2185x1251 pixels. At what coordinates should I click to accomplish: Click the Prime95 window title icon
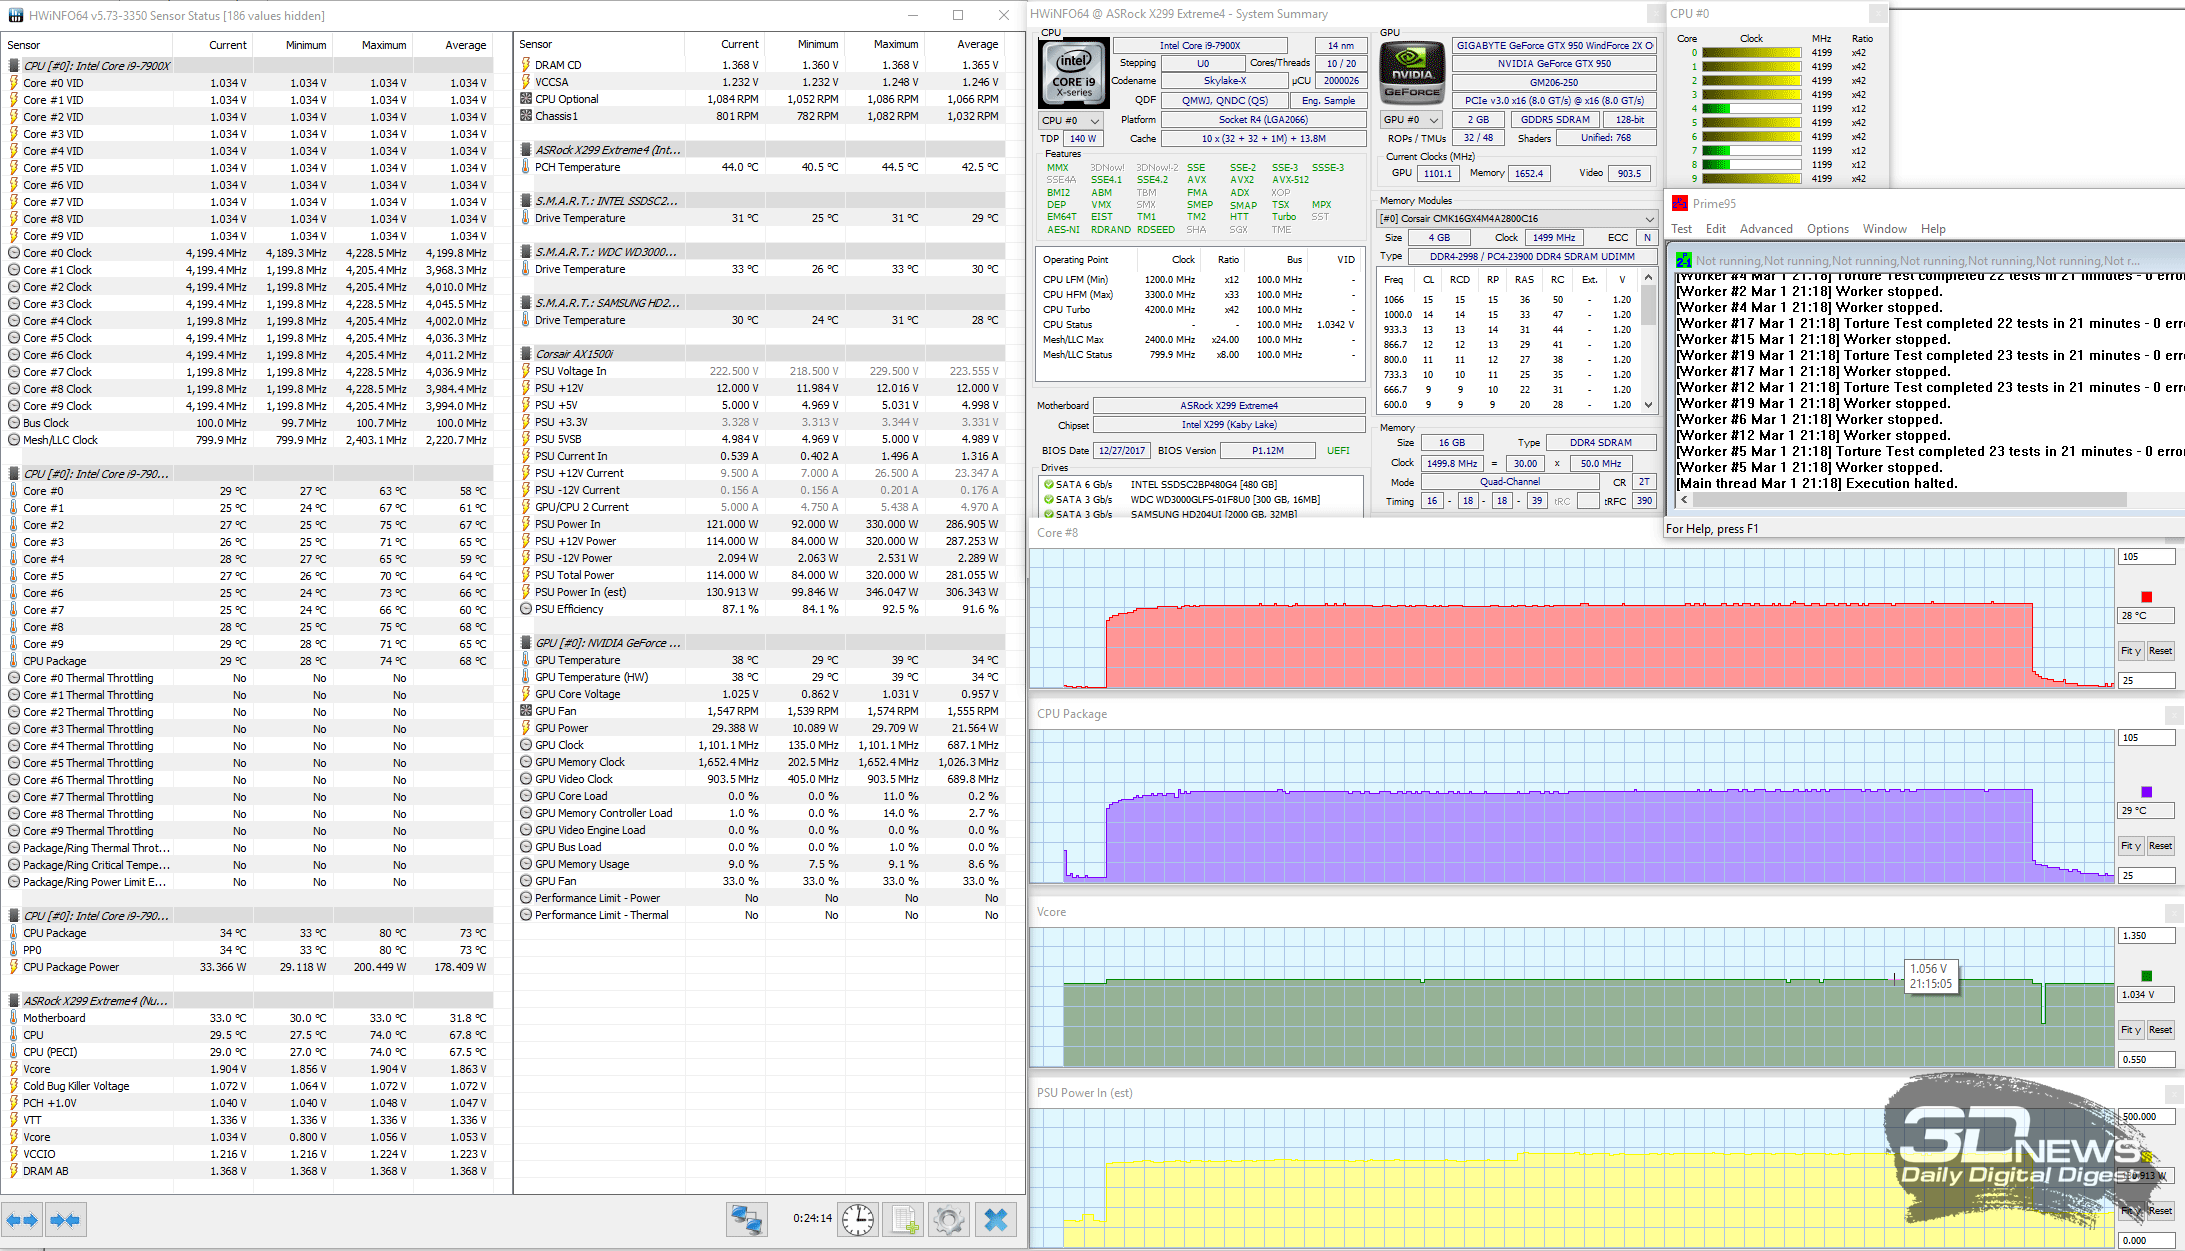(1680, 203)
